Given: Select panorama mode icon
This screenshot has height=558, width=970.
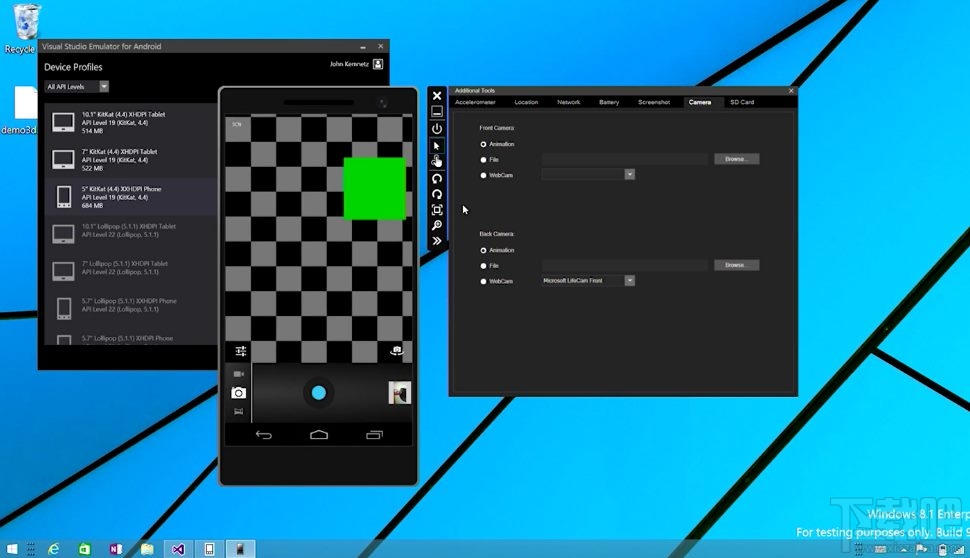Looking at the screenshot, I should click(238, 411).
